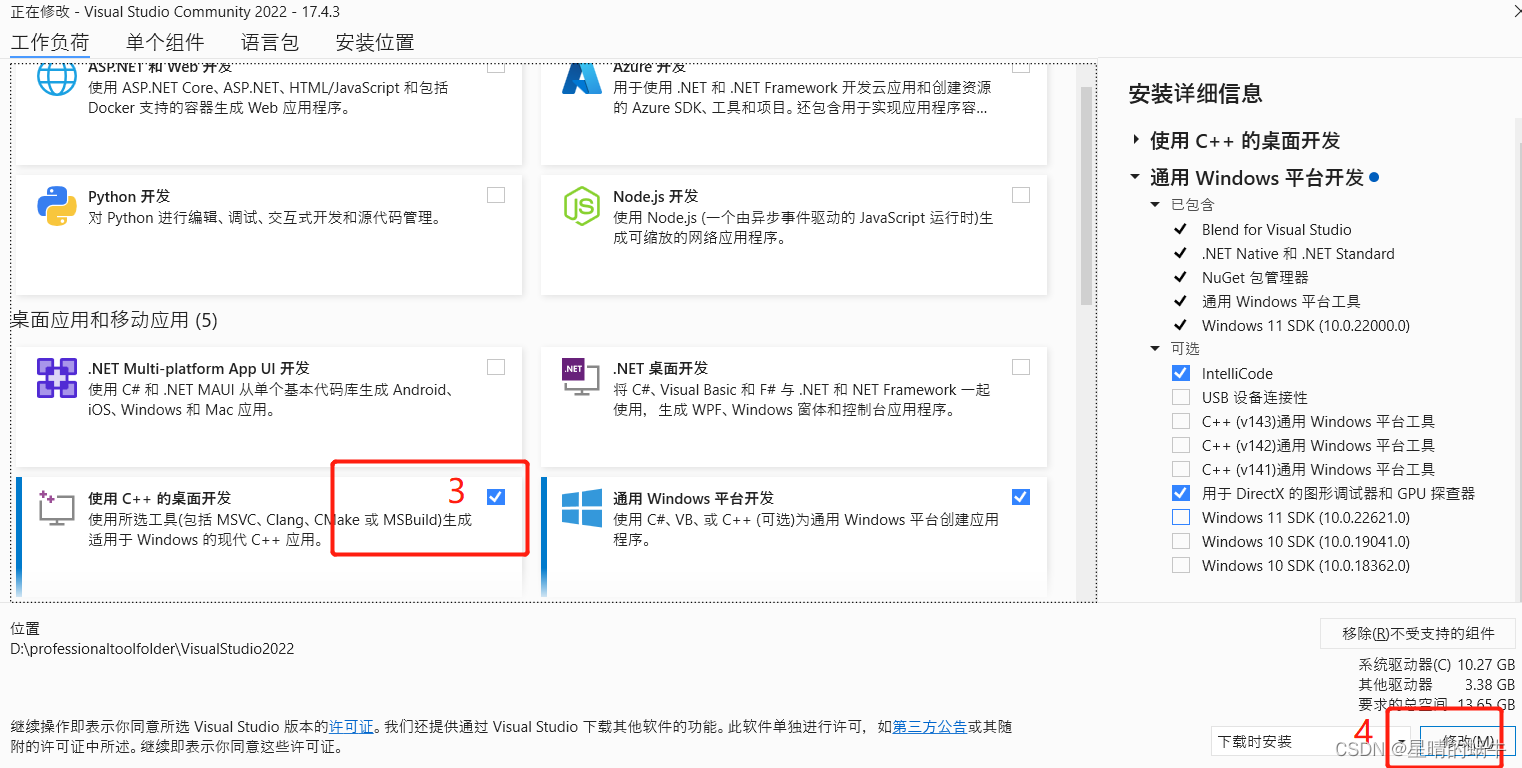This screenshot has width=1522, height=768.
Task: Enable the Node.js 开发 workload checkbox
Action: tap(1020, 195)
